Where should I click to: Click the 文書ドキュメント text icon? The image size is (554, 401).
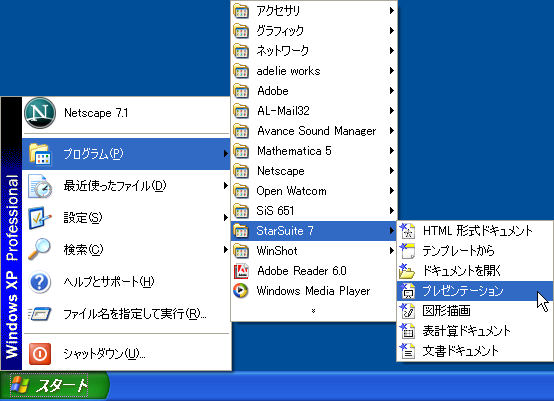pyautogui.click(x=407, y=351)
